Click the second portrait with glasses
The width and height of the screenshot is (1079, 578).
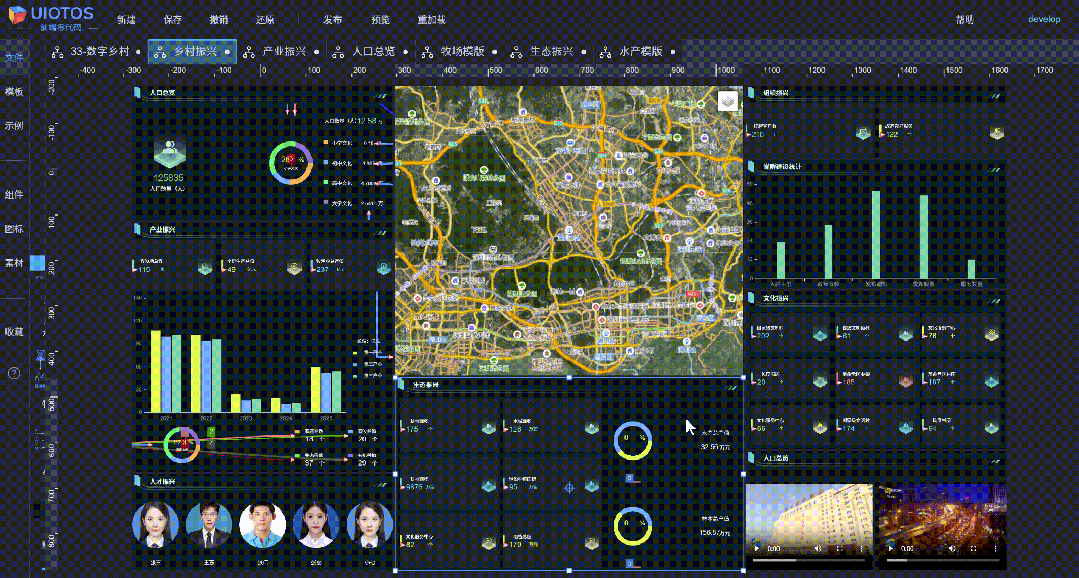coord(209,525)
